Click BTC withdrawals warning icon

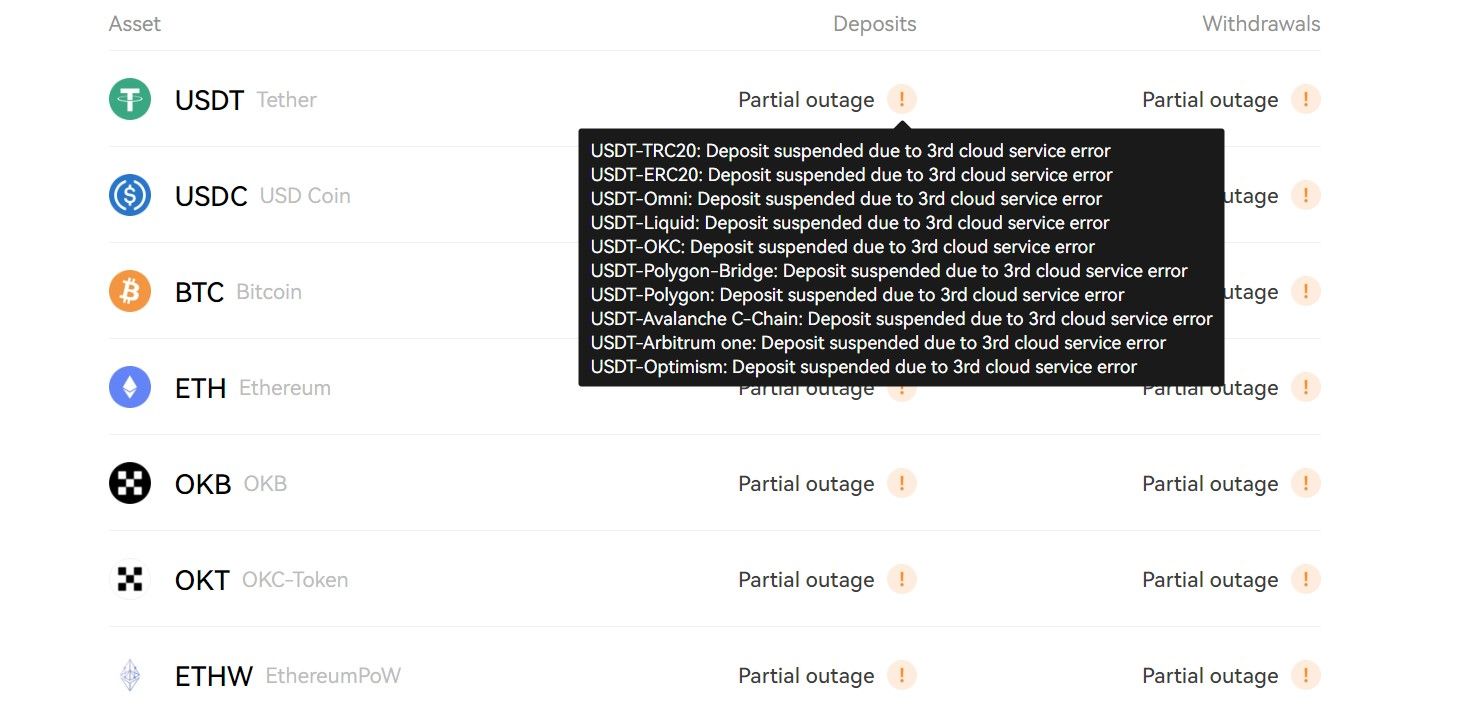[1305, 291]
